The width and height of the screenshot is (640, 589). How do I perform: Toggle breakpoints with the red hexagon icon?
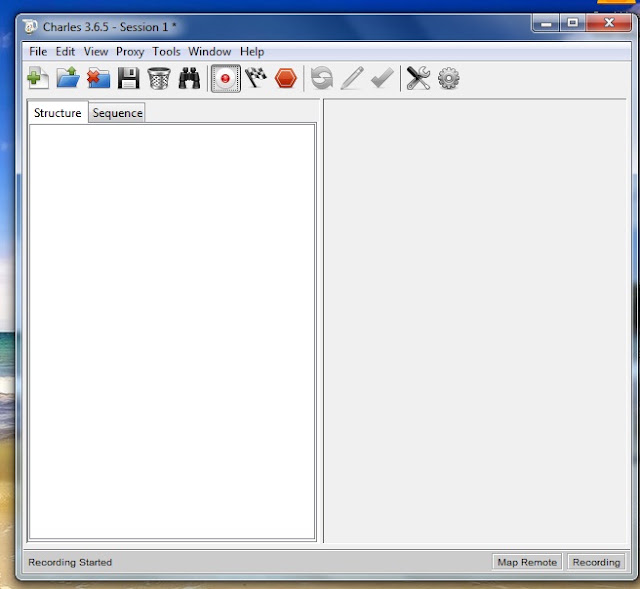click(286, 78)
